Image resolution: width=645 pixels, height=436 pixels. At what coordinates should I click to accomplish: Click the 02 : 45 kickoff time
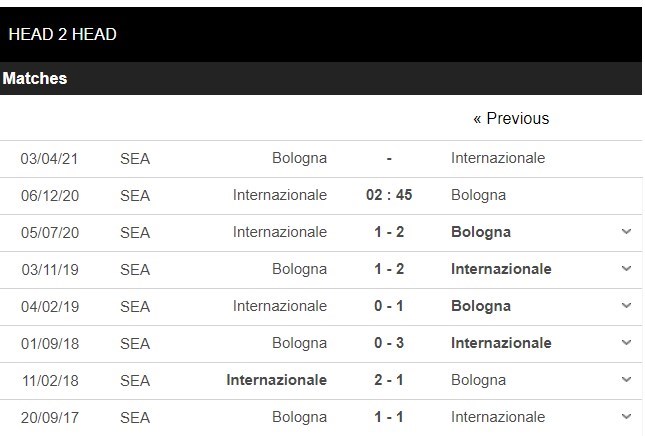[x=388, y=195]
